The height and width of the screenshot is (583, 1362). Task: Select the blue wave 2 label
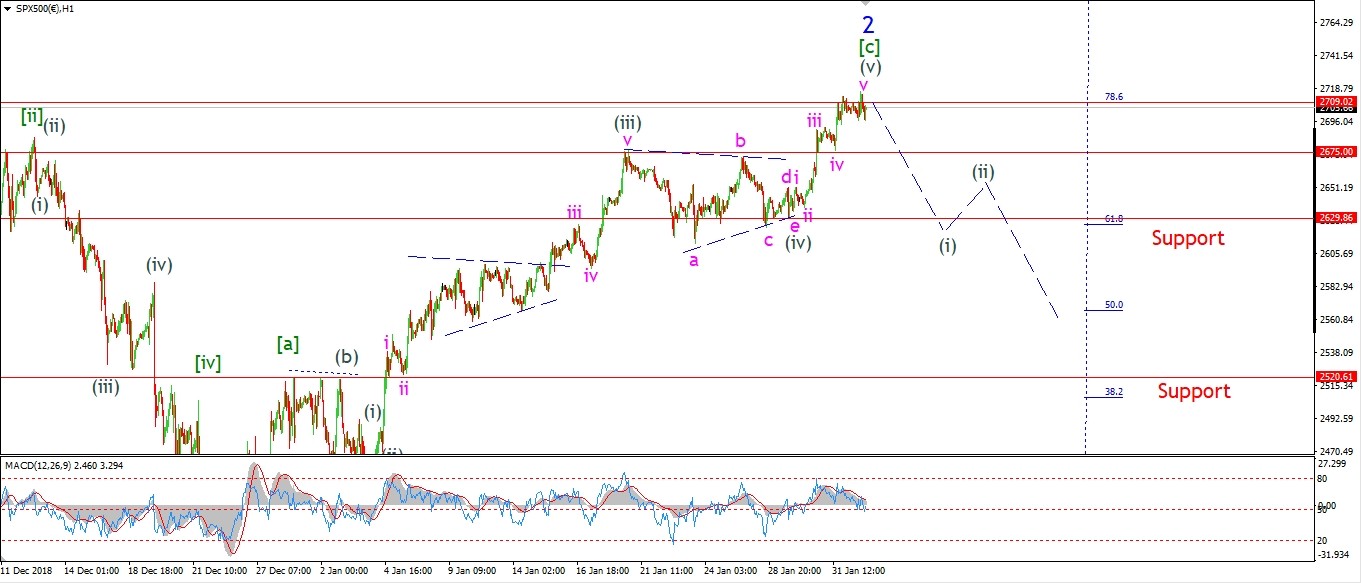[x=868, y=23]
